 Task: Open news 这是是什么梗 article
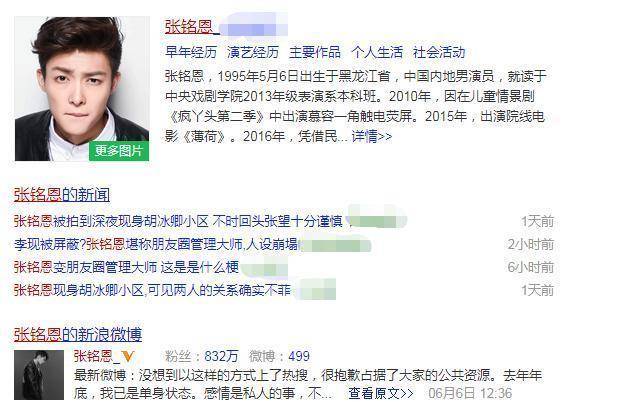click(x=126, y=267)
